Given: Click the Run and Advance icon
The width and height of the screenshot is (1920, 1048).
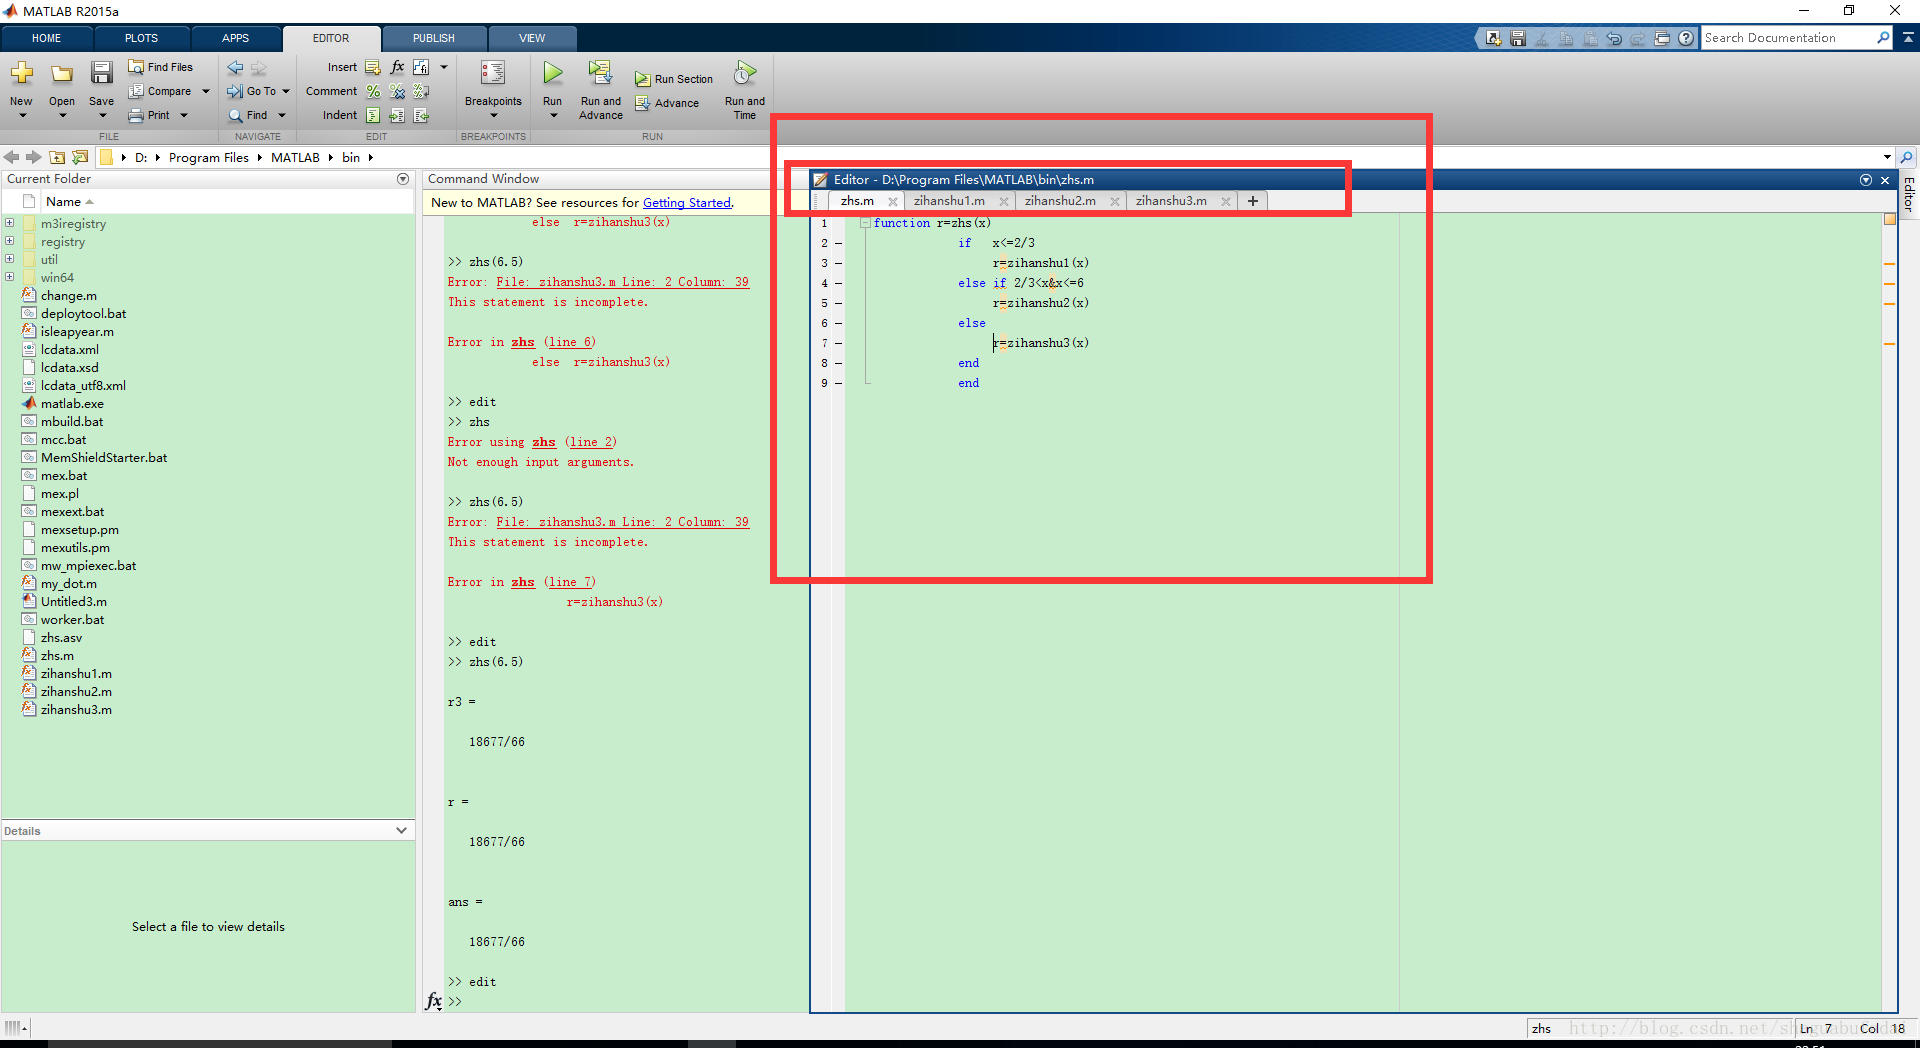Looking at the screenshot, I should click(x=600, y=73).
